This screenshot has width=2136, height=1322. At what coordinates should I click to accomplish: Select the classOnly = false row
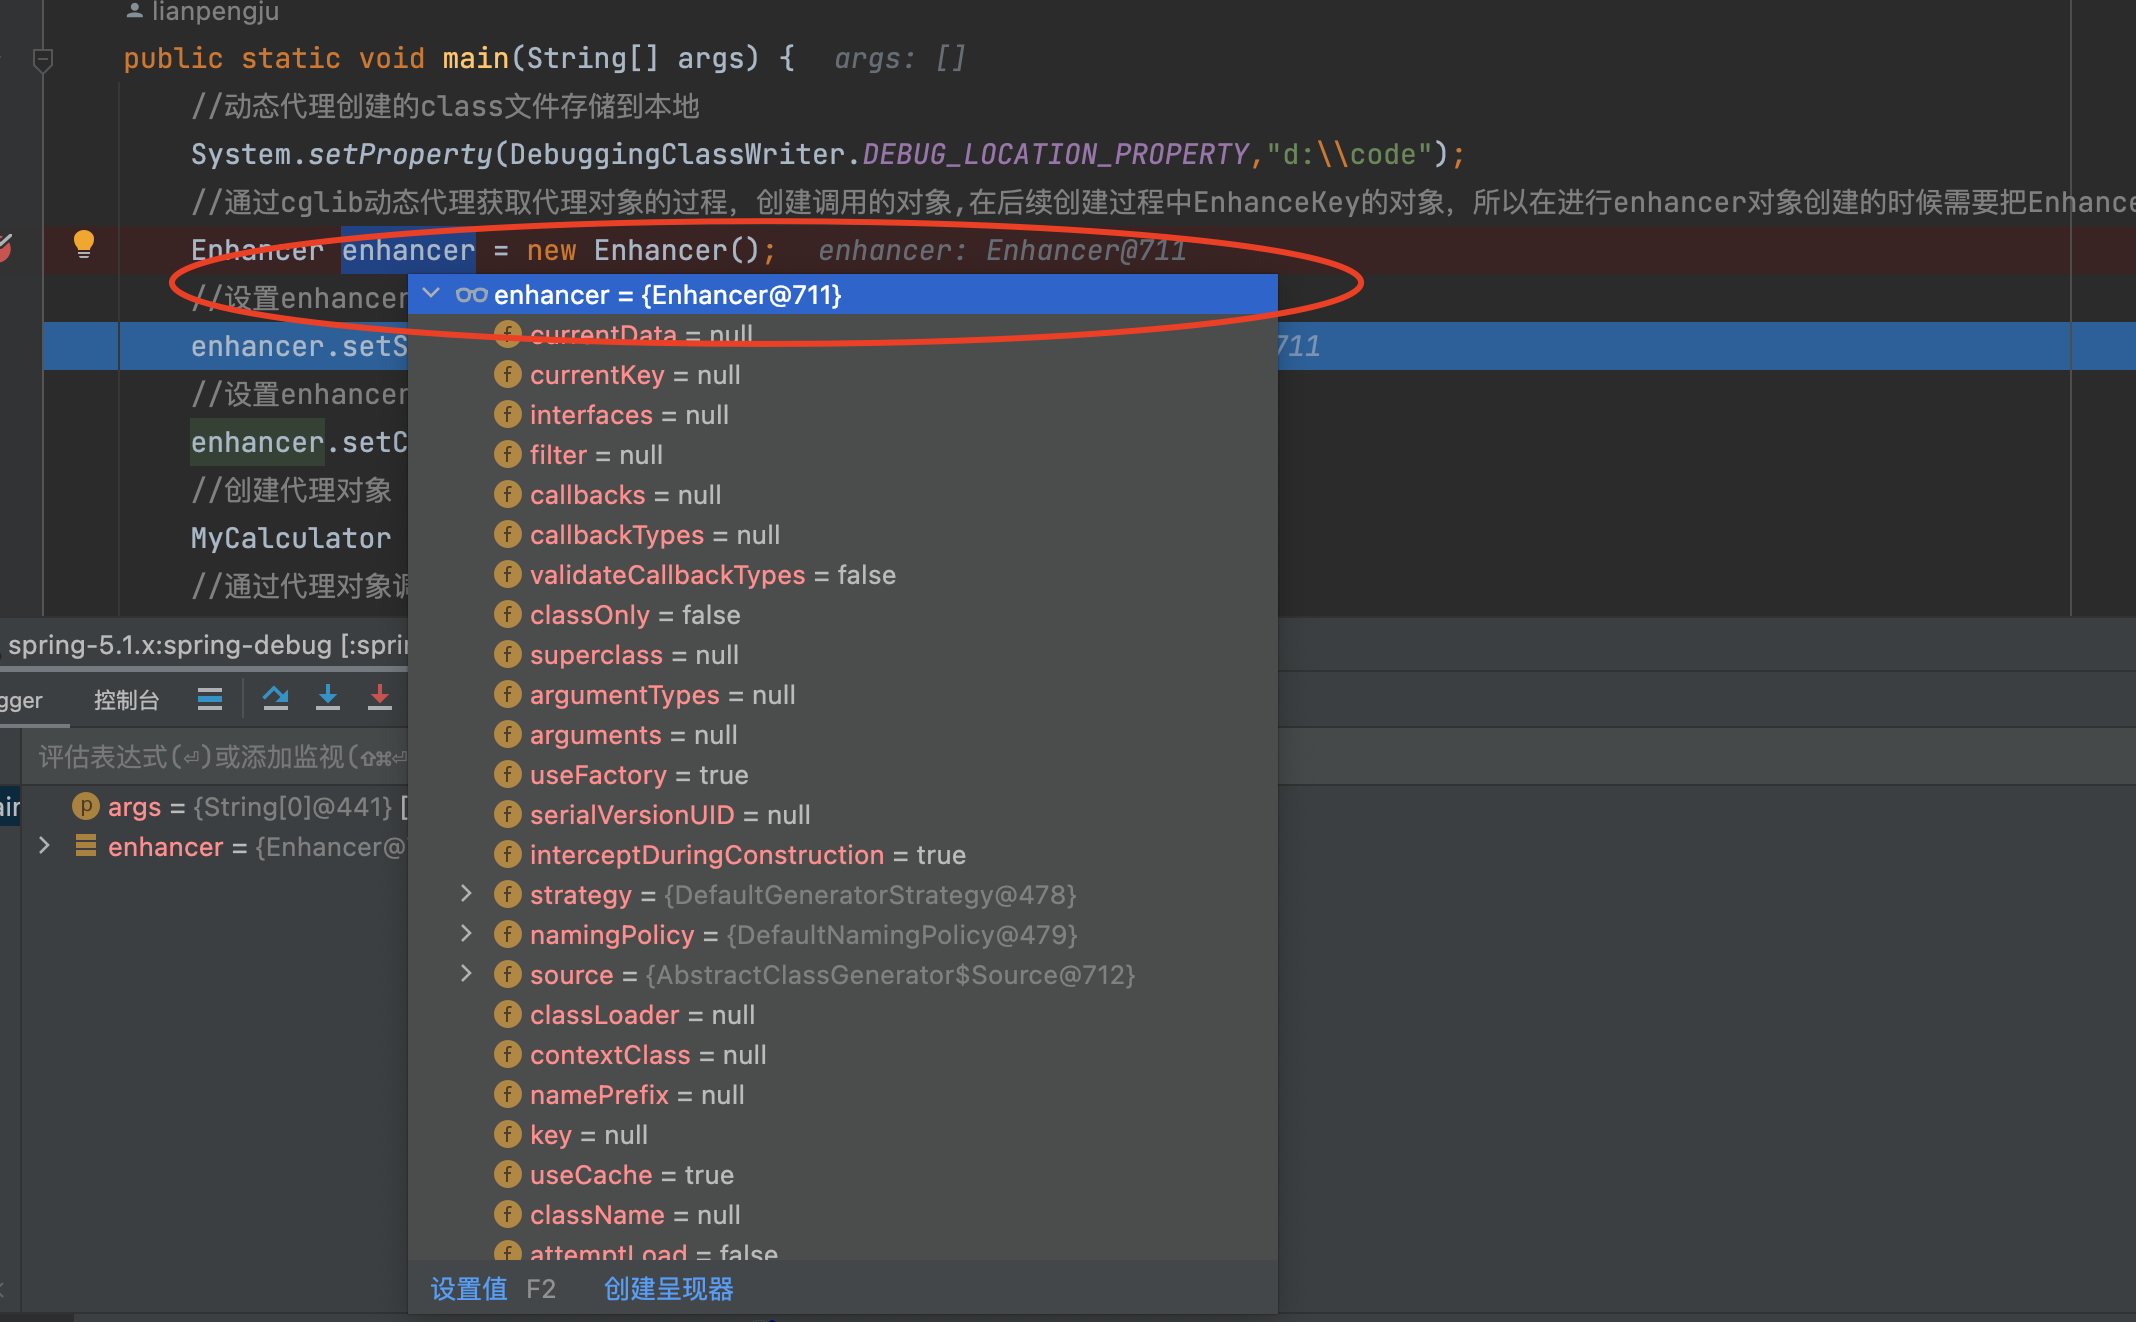tap(843, 615)
